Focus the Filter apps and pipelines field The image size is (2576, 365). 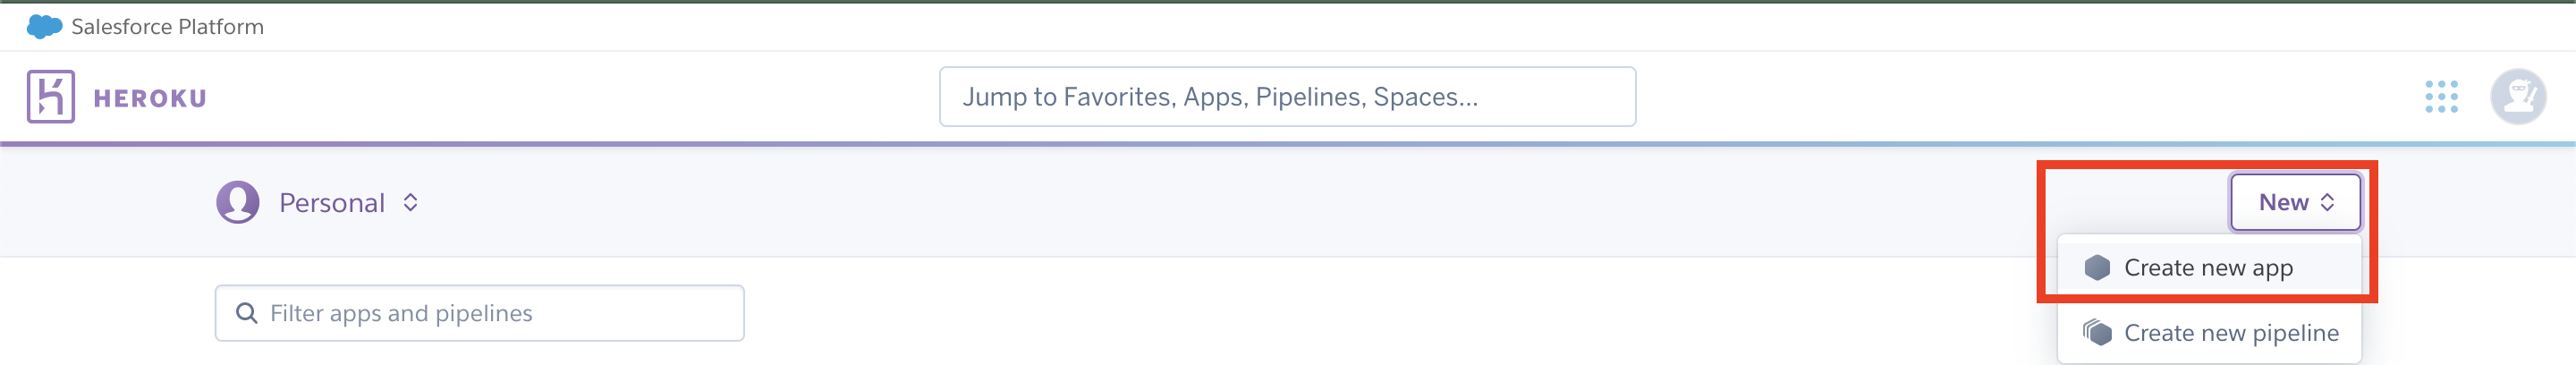[x=479, y=314]
